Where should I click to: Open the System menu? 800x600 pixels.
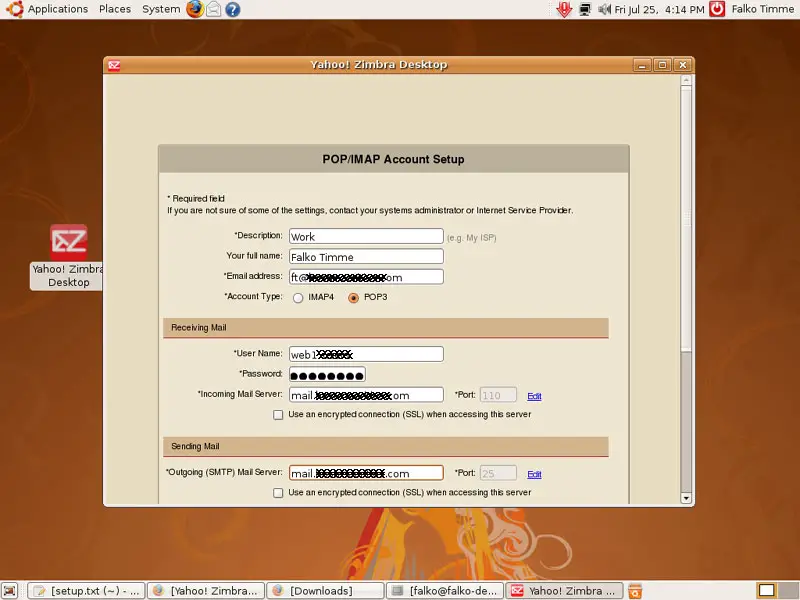click(x=161, y=9)
